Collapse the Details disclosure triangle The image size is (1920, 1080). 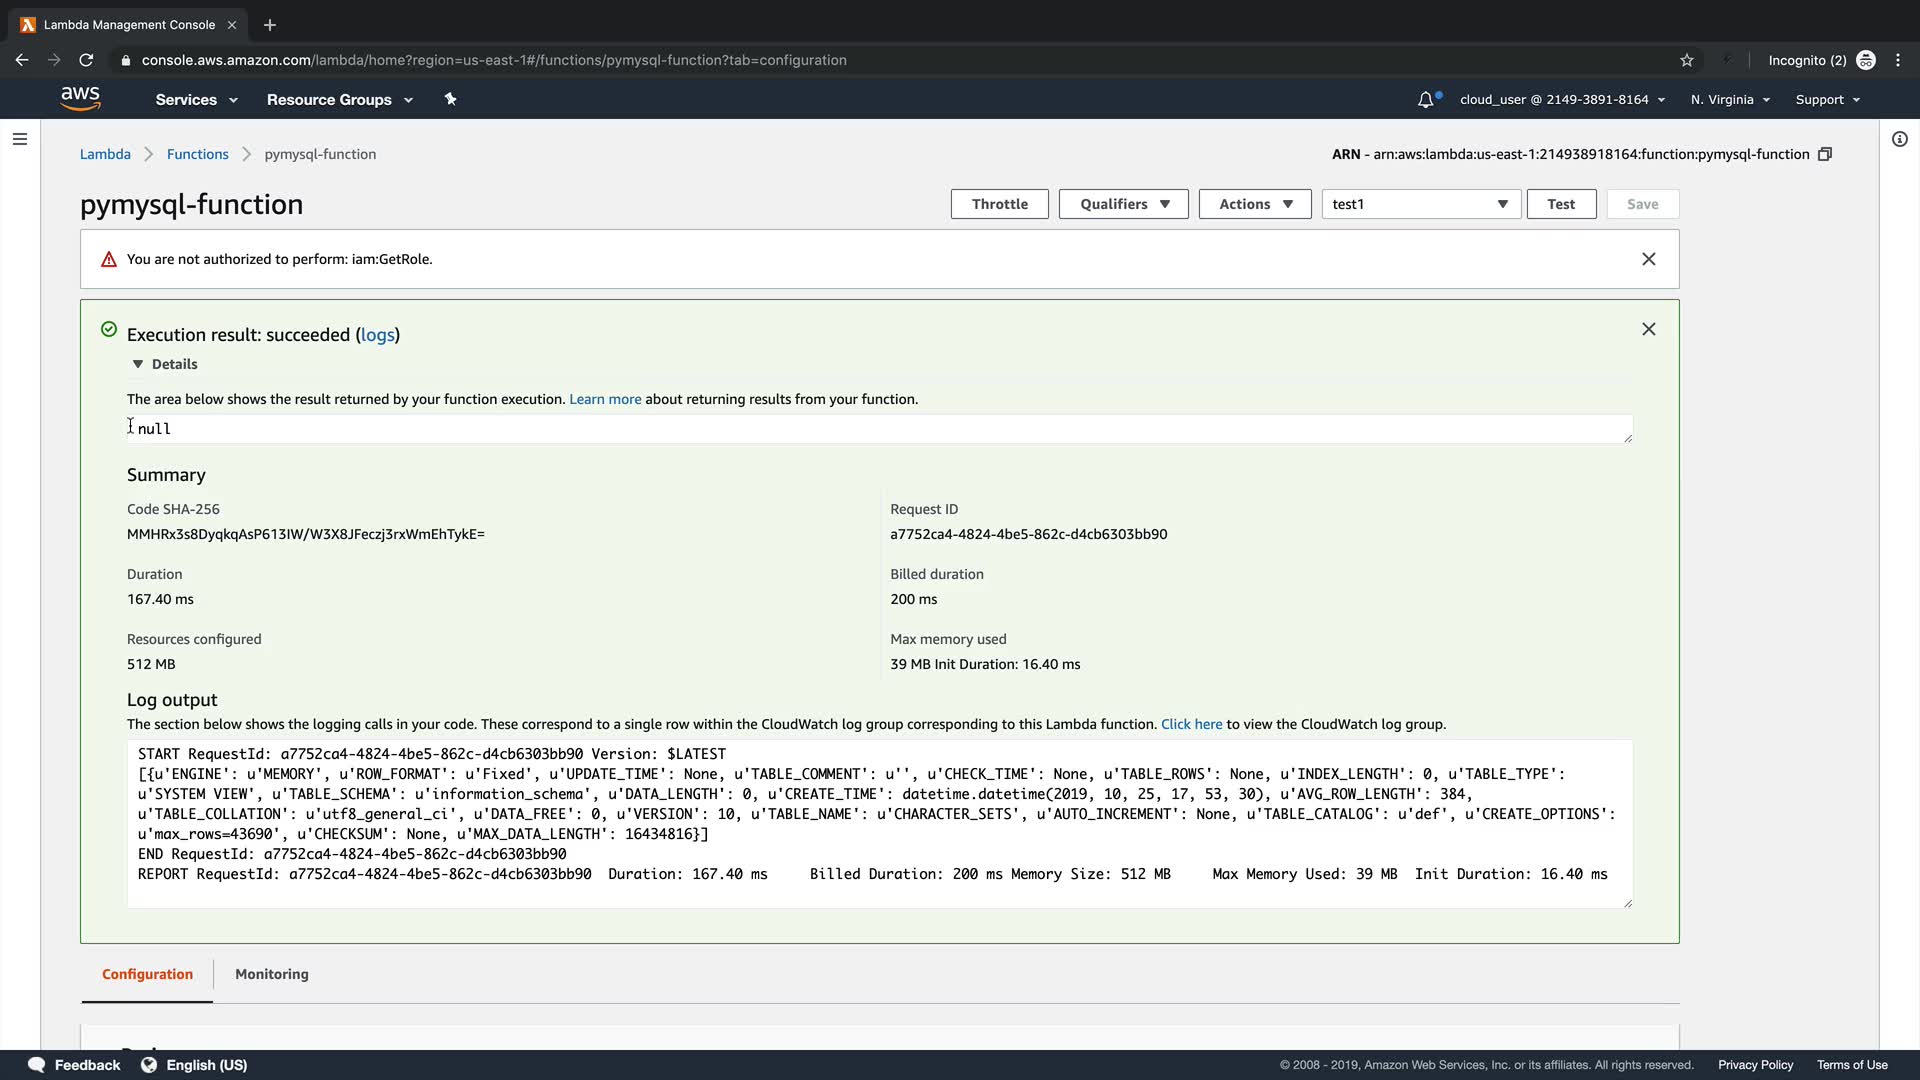(138, 364)
